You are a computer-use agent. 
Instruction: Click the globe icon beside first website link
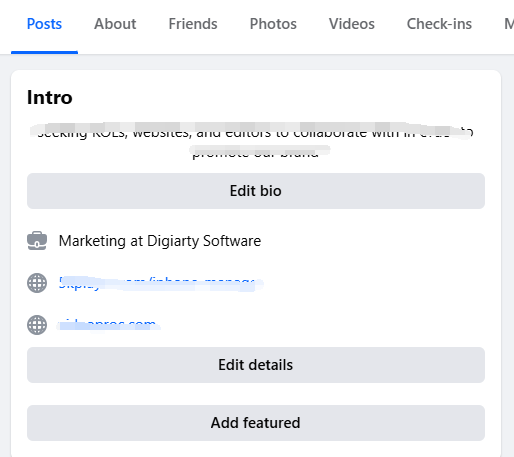(x=37, y=283)
